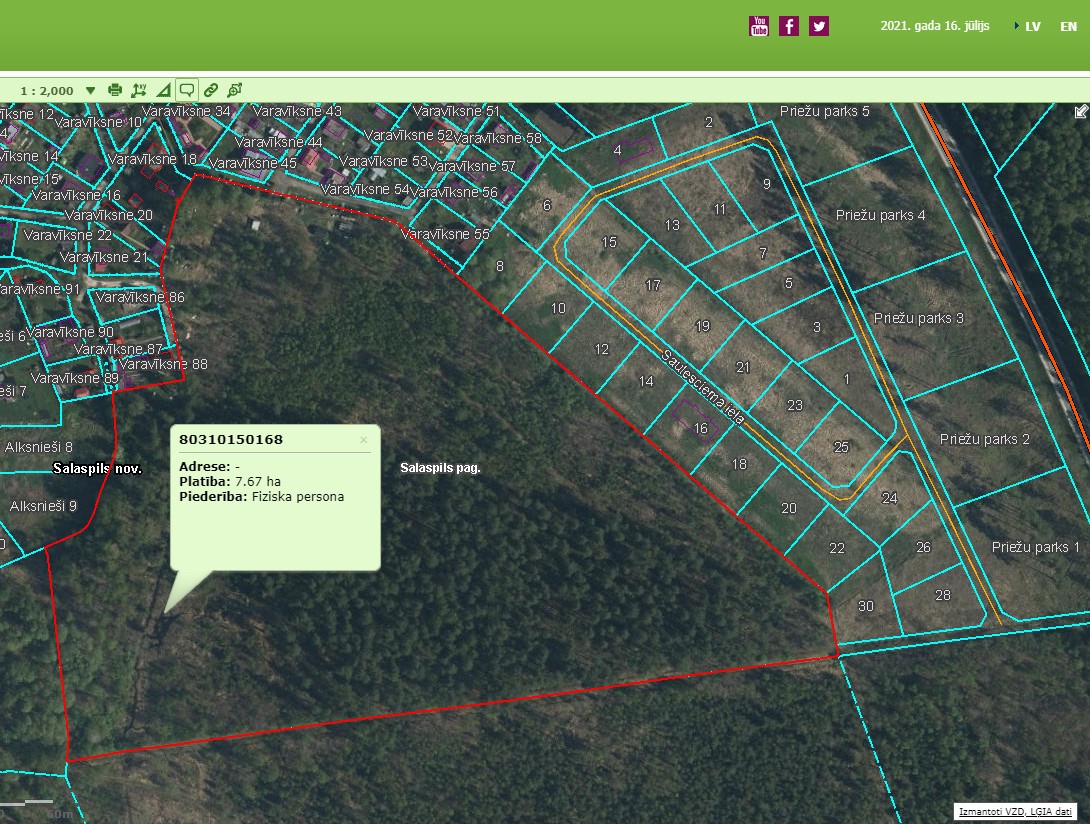Open the Twitter page icon

point(819,27)
